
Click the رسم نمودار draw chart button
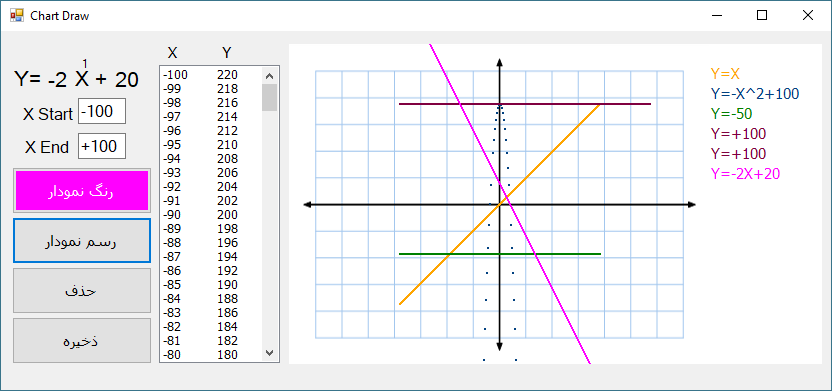[x=82, y=241]
